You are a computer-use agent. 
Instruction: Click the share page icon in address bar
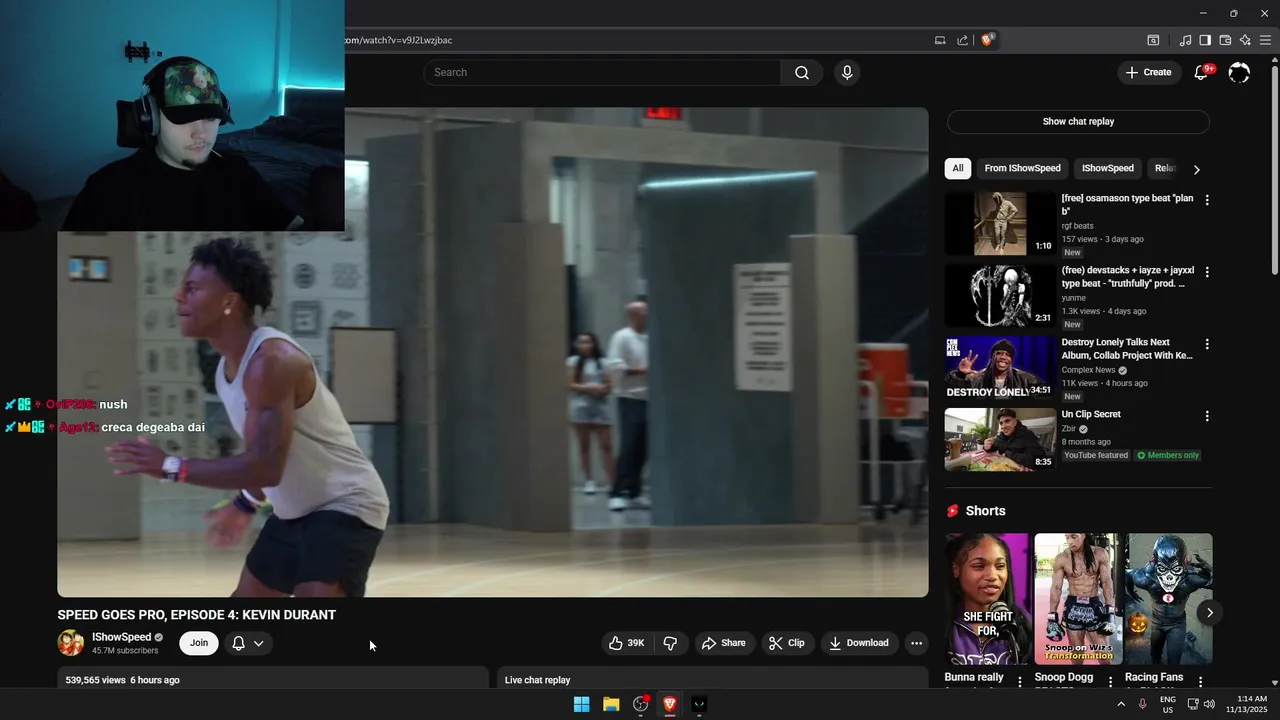(x=962, y=40)
